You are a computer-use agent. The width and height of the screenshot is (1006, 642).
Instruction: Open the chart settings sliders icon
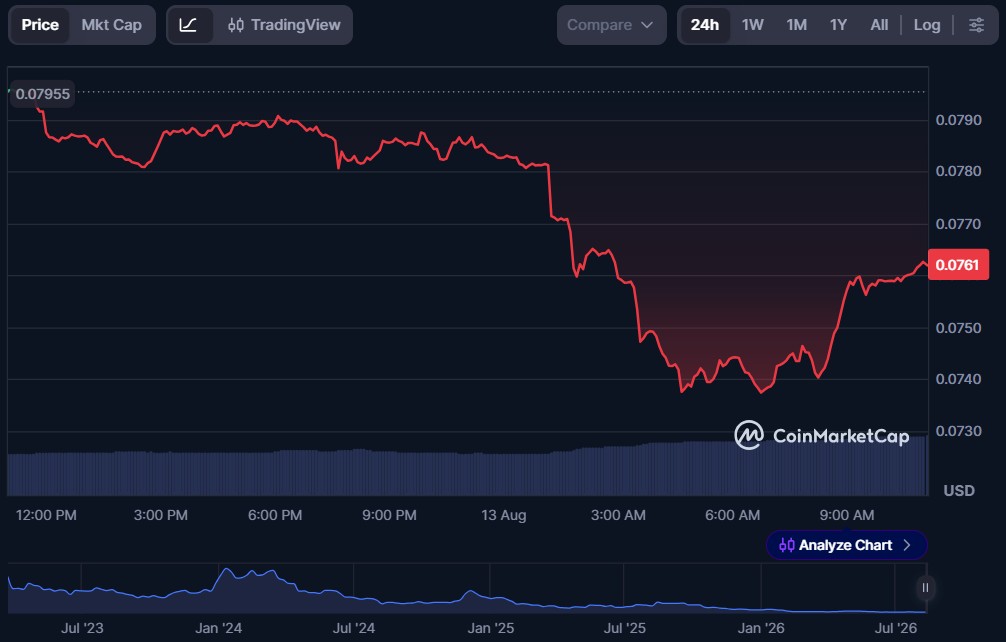(976, 25)
